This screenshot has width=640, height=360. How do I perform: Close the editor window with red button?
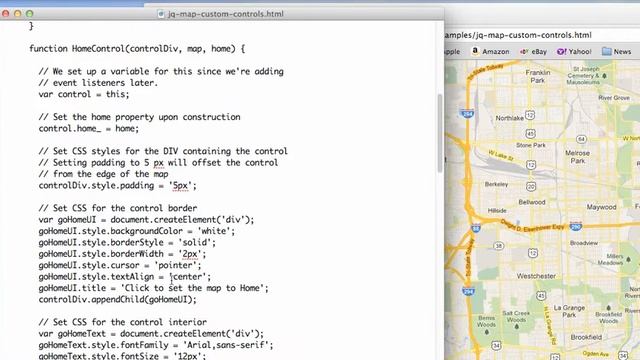6,13
